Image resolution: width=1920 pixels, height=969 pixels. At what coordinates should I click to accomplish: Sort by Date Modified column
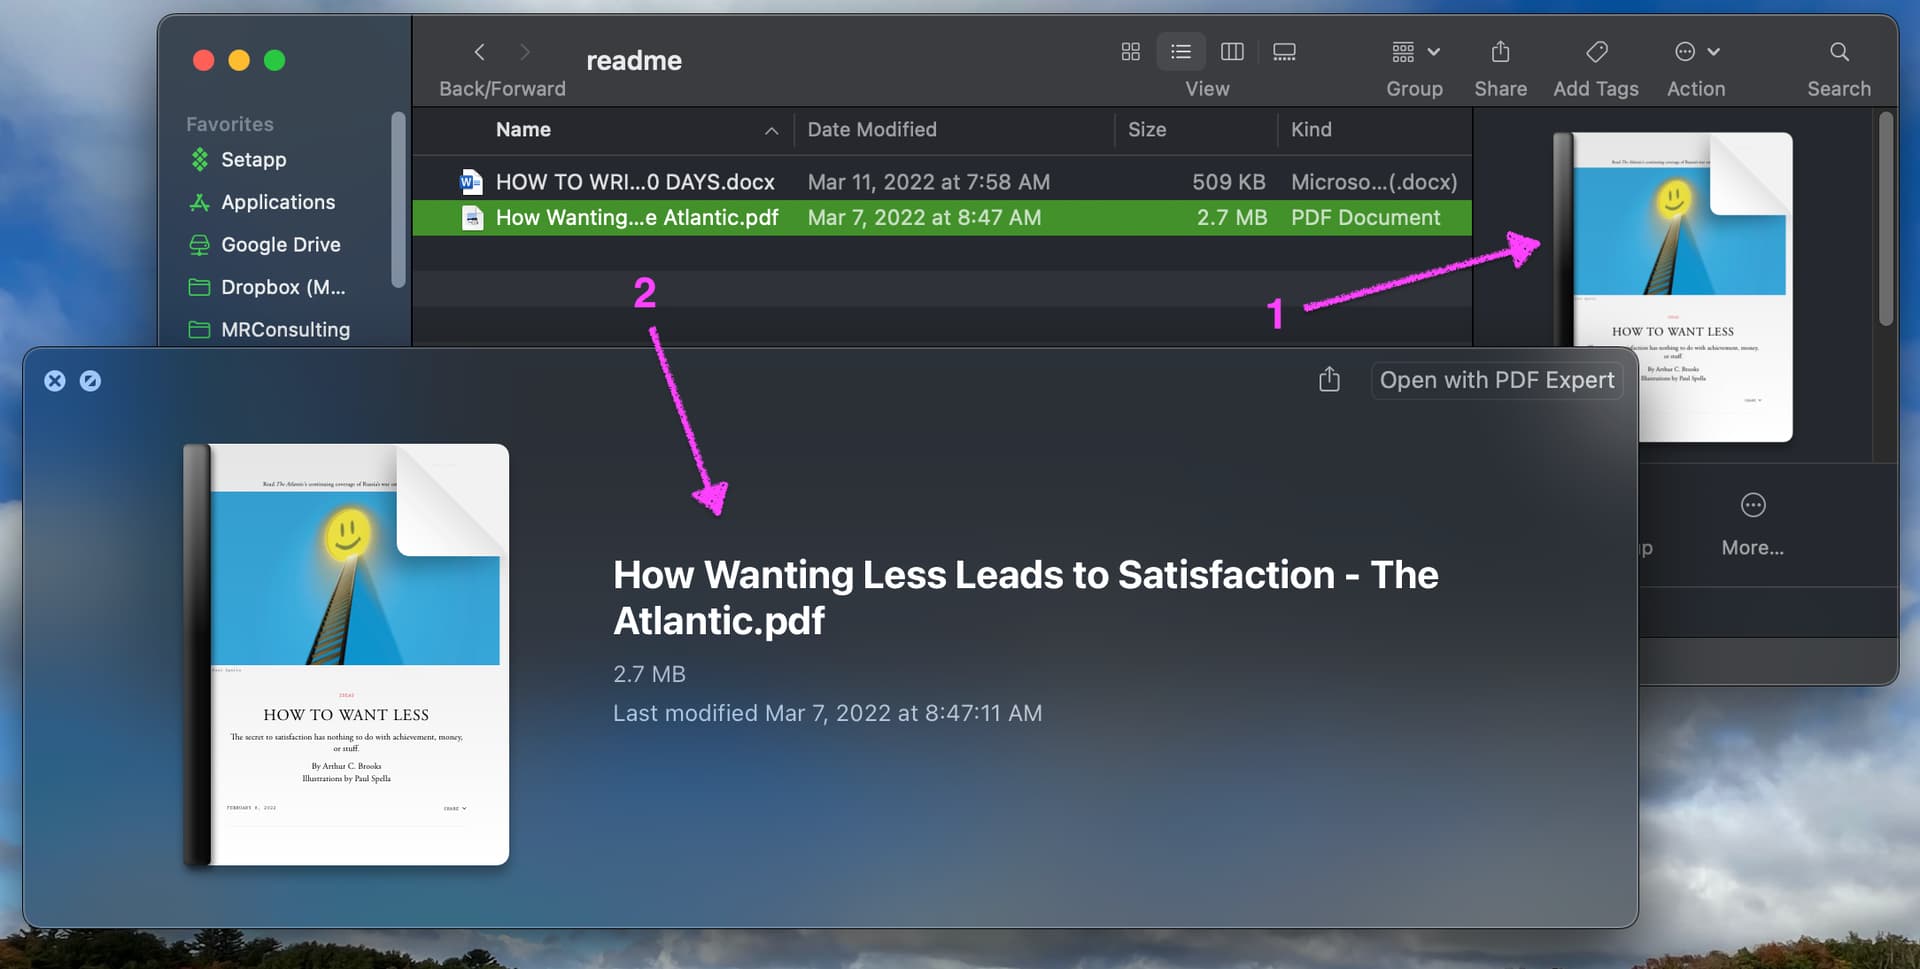point(872,130)
